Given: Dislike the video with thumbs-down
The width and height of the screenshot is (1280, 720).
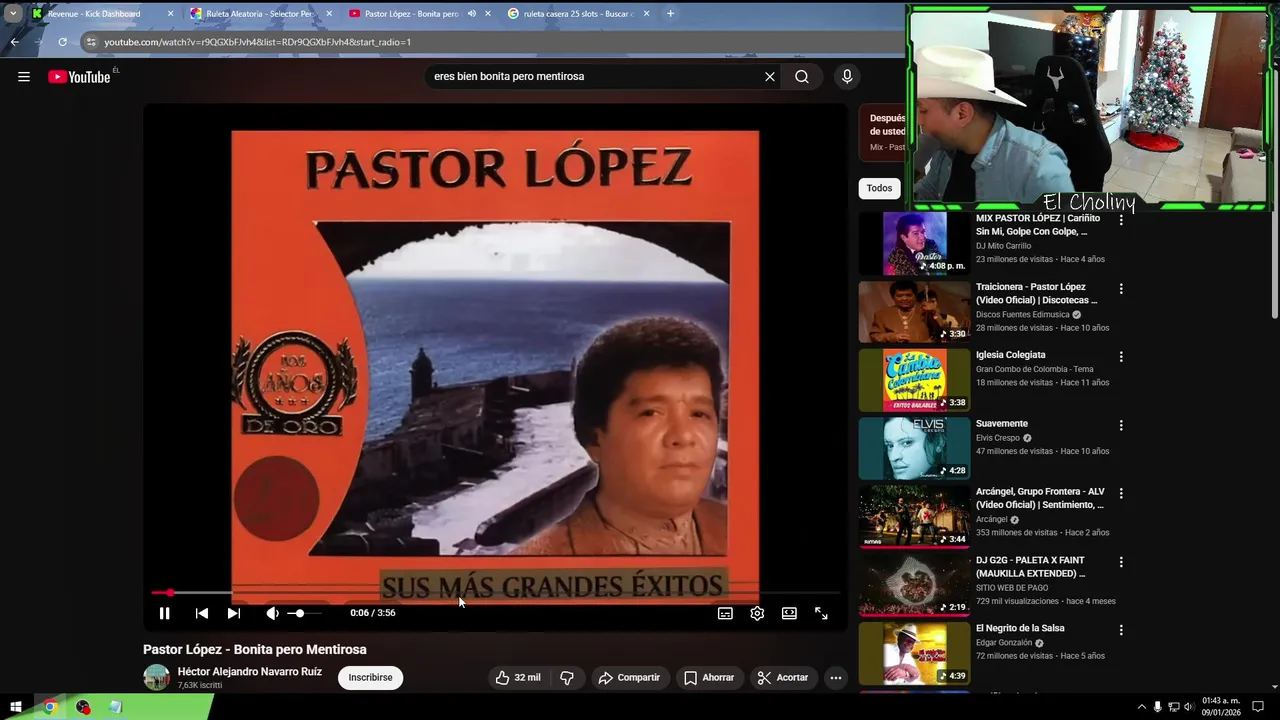Looking at the screenshot, I should (567, 677).
